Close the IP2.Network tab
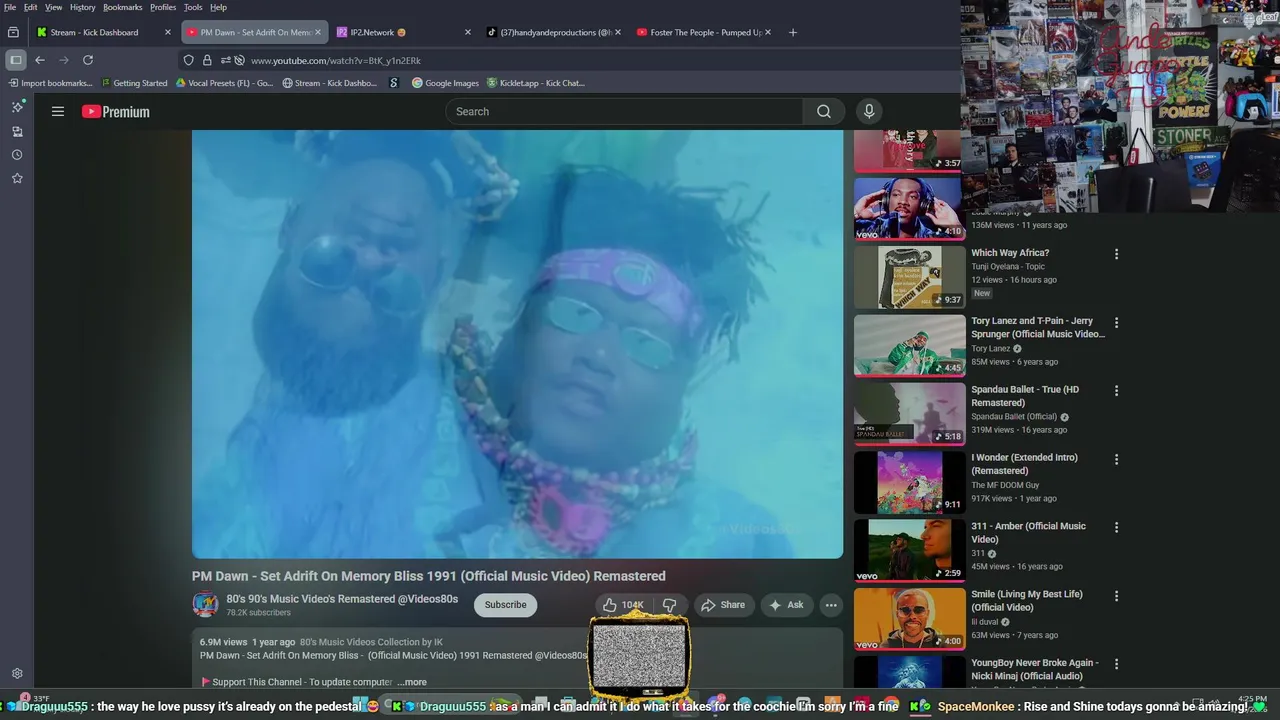 point(468,32)
